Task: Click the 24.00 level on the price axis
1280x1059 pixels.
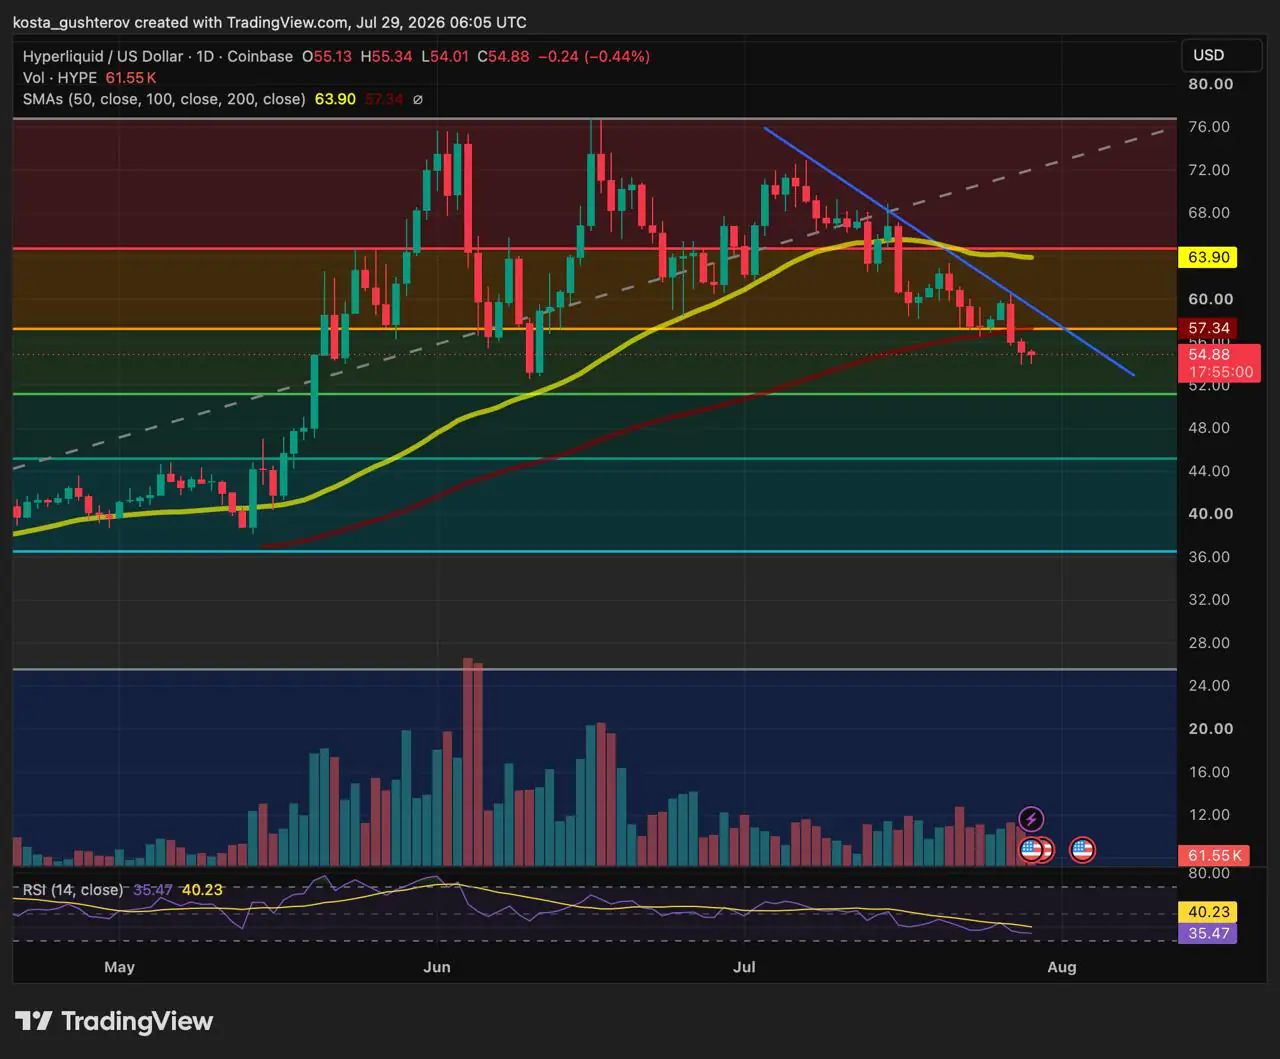Action: (x=1209, y=686)
